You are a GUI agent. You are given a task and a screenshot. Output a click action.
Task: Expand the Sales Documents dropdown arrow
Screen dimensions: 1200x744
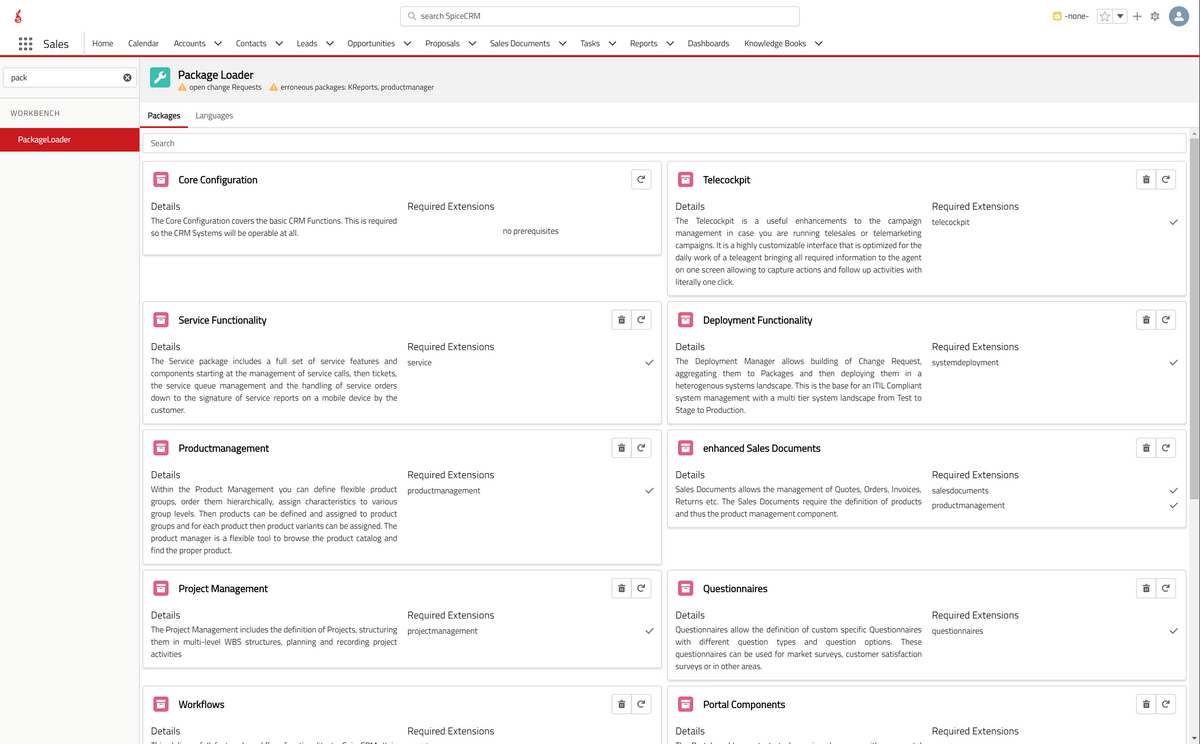pos(564,44)
